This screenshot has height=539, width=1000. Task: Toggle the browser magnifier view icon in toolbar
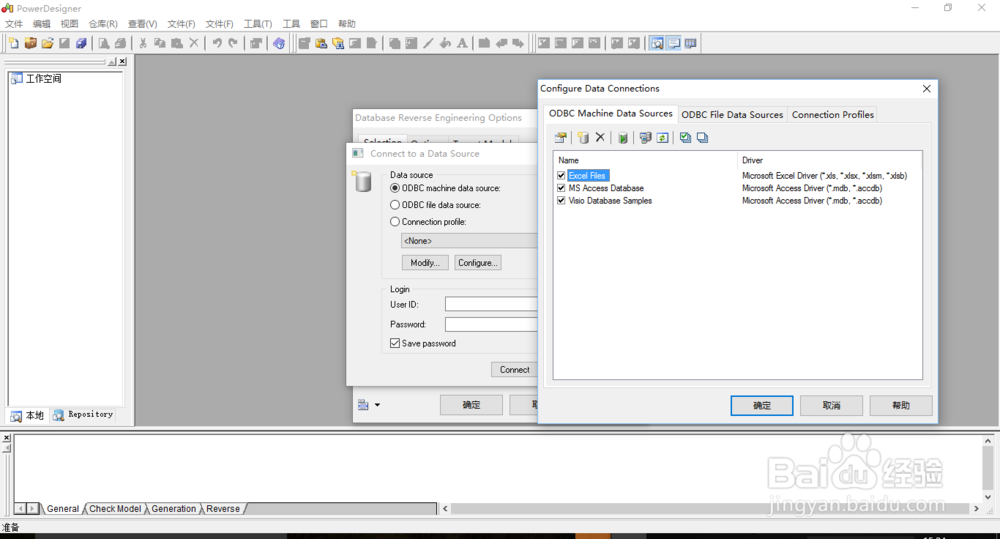coord(656,43)
